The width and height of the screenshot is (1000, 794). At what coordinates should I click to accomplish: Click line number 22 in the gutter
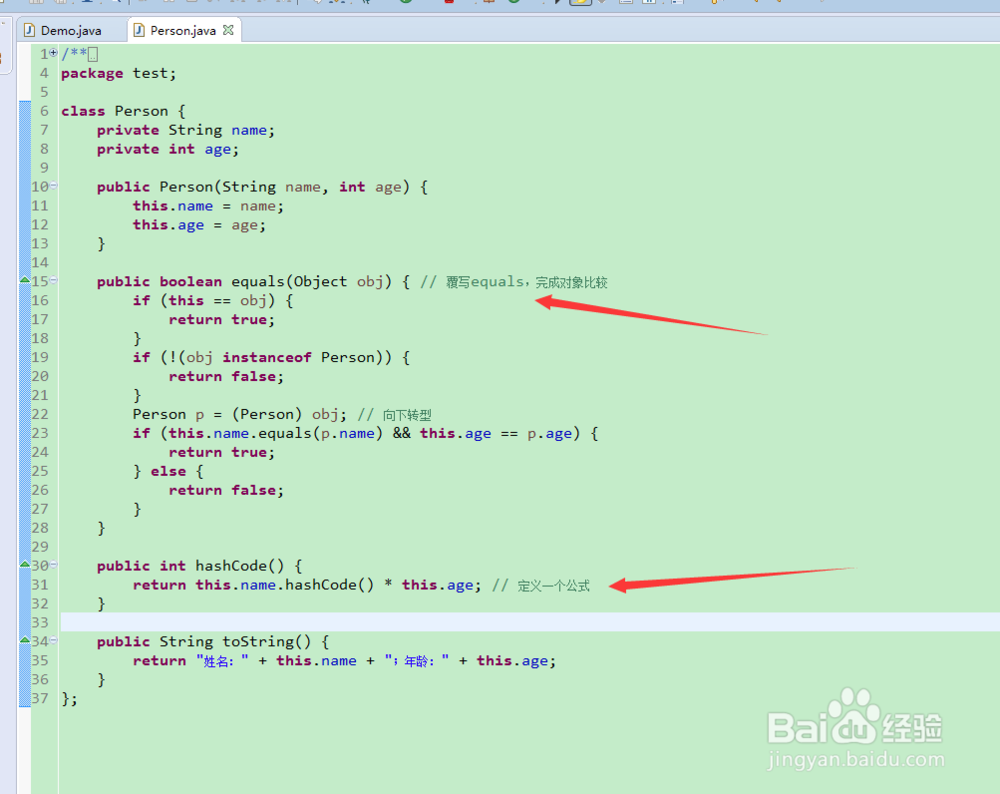[x=40, y=414]
